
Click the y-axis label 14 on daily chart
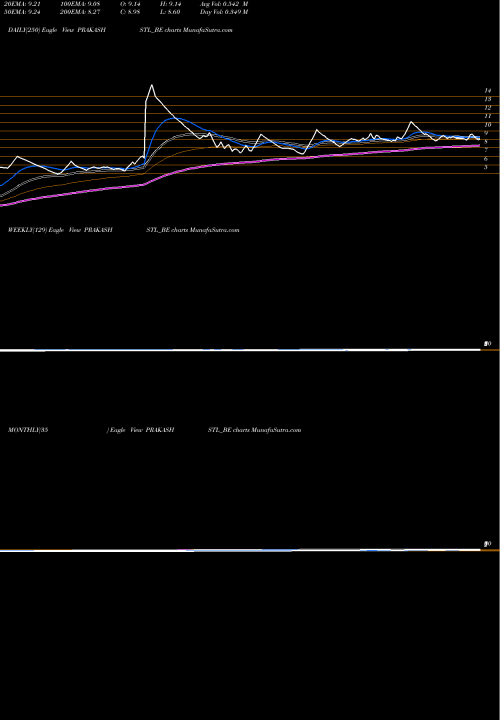click(488, 91)
